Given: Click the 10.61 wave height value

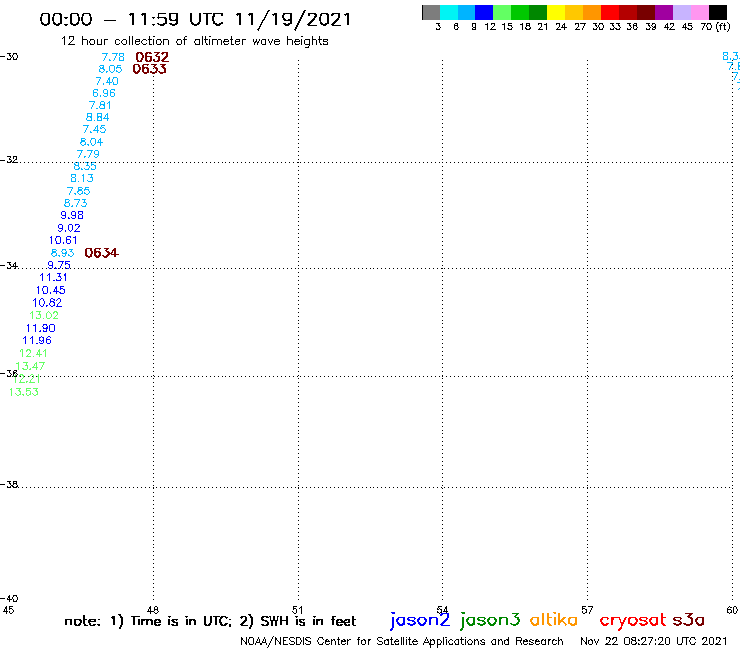Looking at the screenshot, I should click(x=63, y=240).
